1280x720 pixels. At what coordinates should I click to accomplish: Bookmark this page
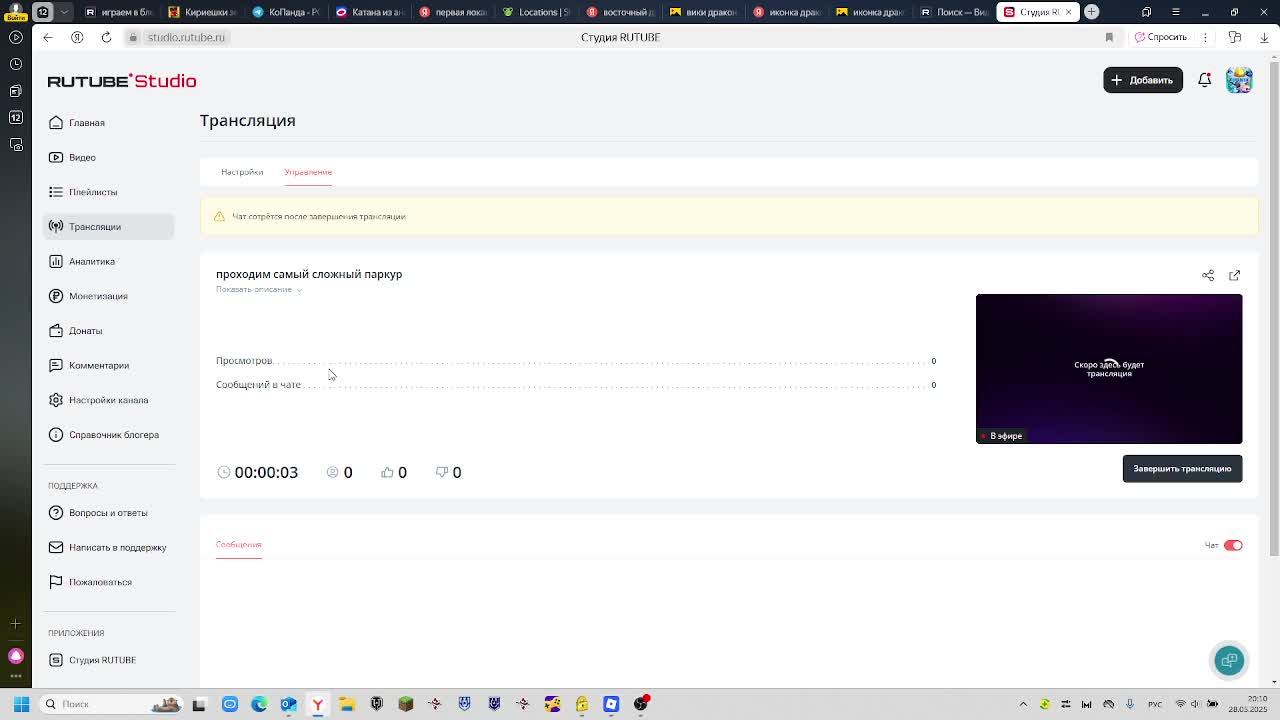[1109, 37]
